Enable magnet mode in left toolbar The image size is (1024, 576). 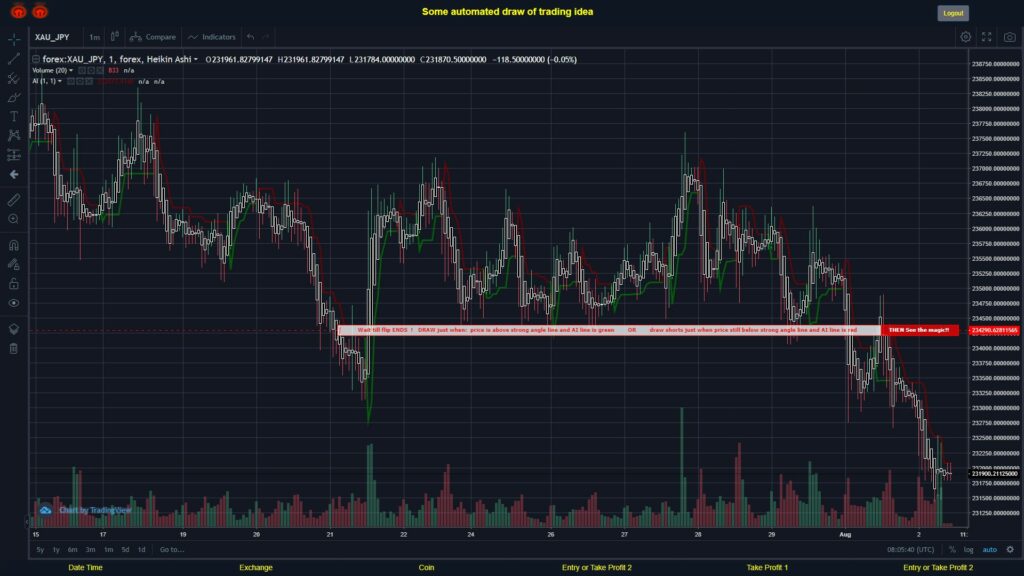click(x=14, y=245)
